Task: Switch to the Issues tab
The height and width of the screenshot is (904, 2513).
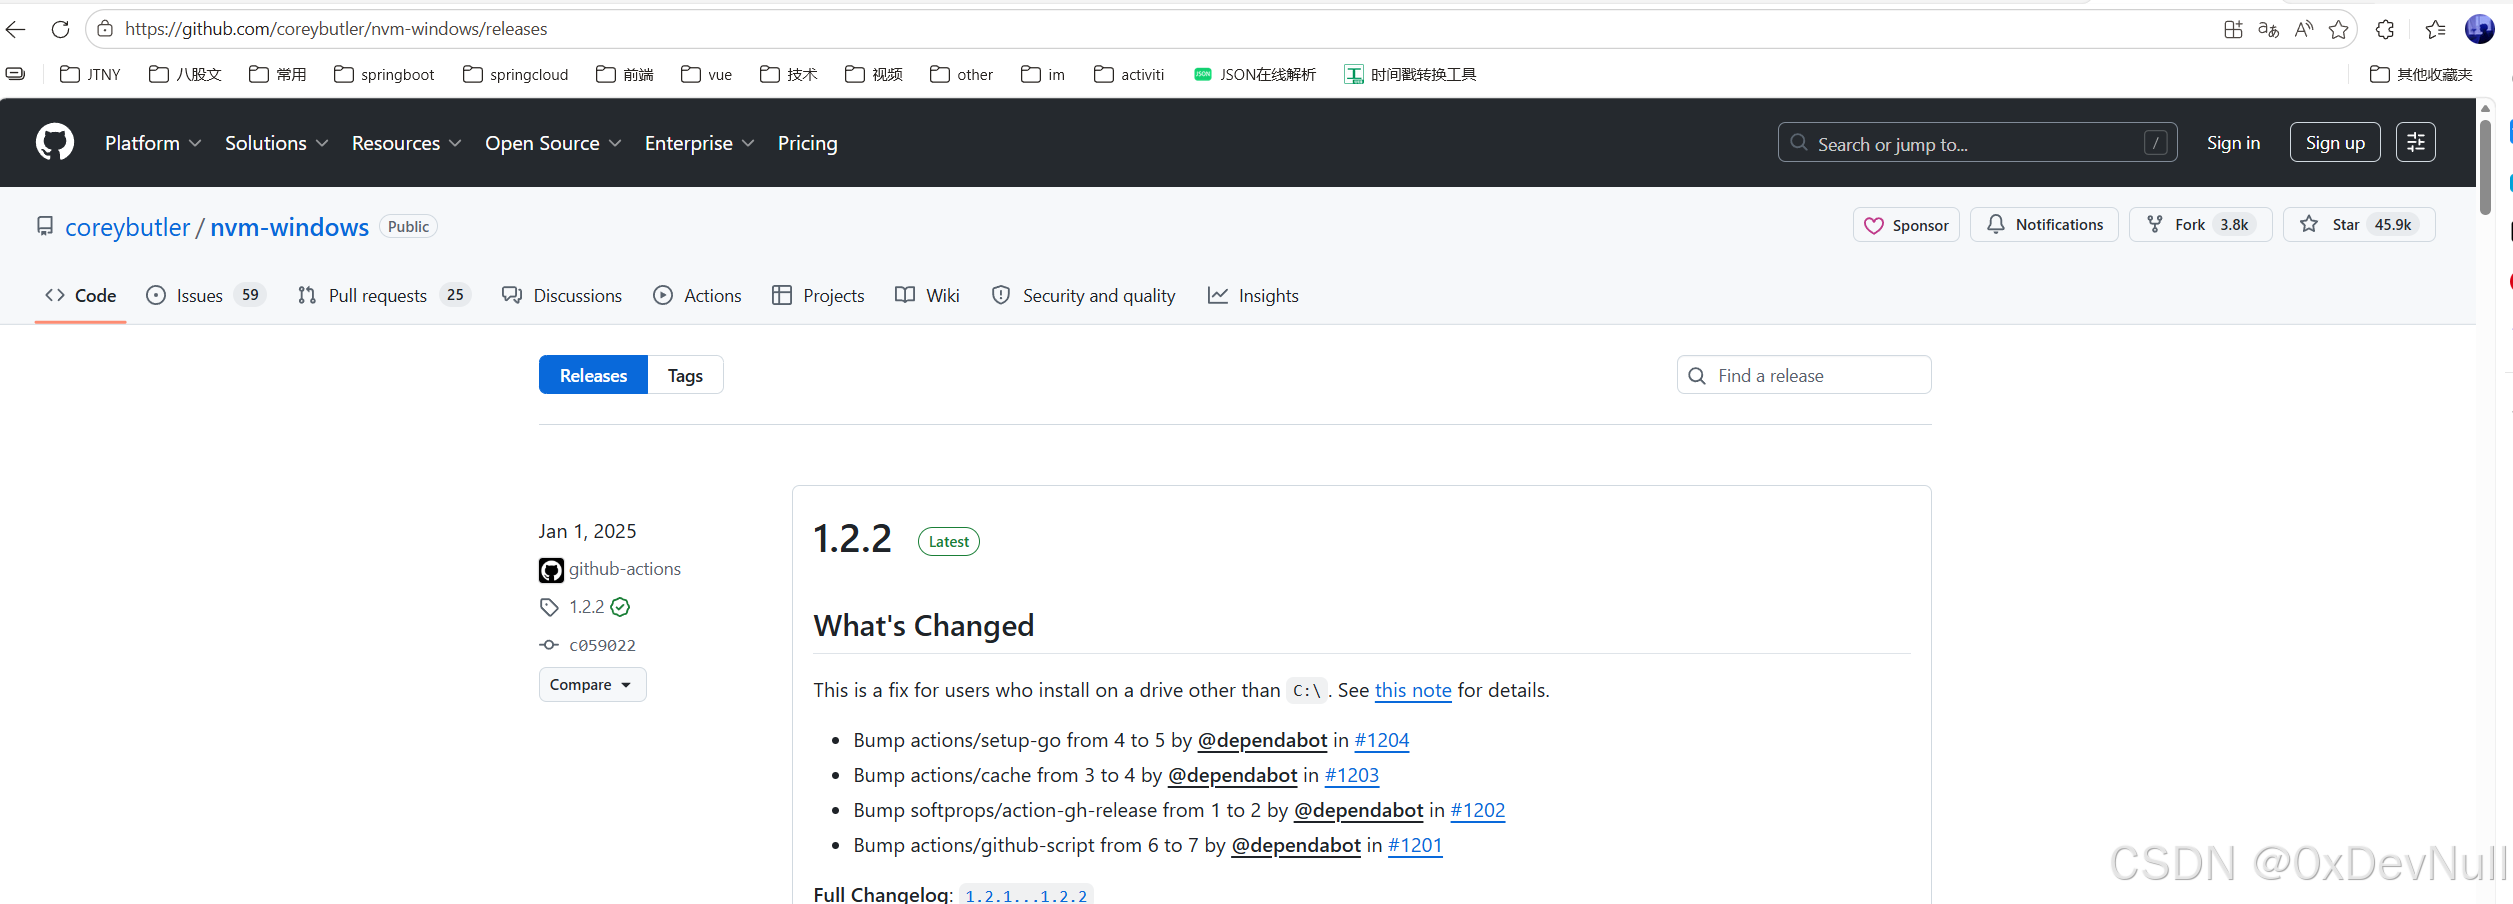Action: (x=205, y=295)
